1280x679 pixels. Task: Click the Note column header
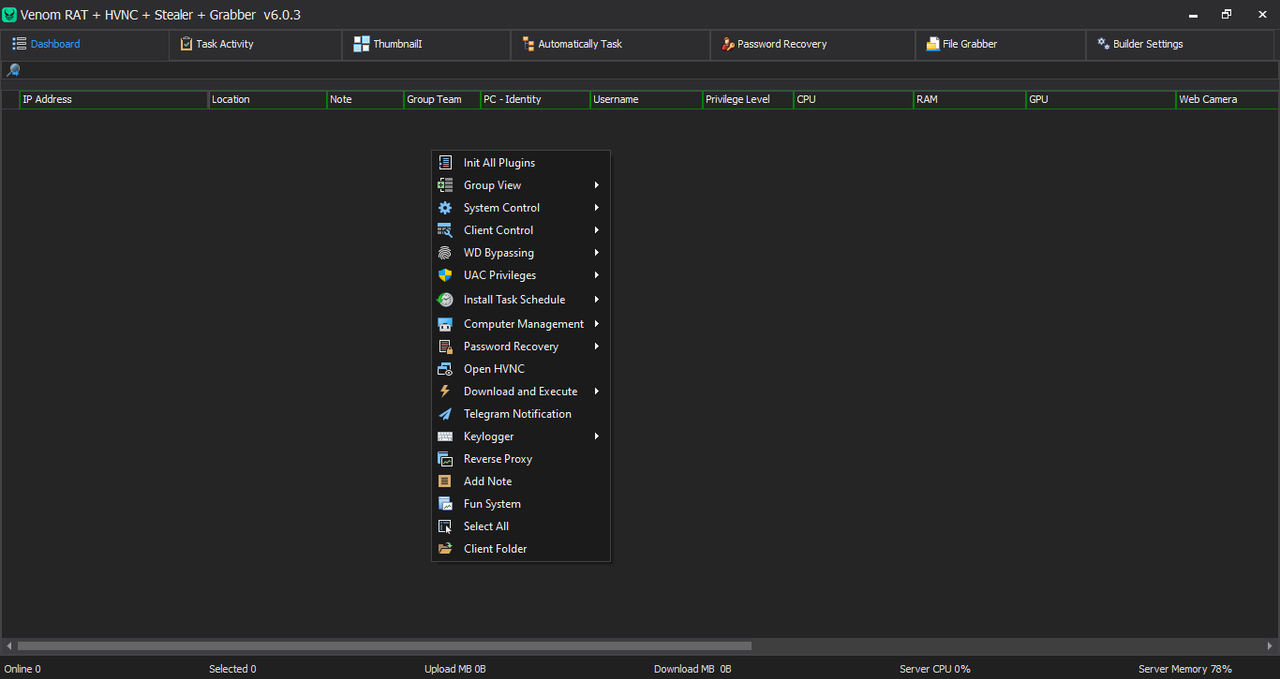point(365,99)
